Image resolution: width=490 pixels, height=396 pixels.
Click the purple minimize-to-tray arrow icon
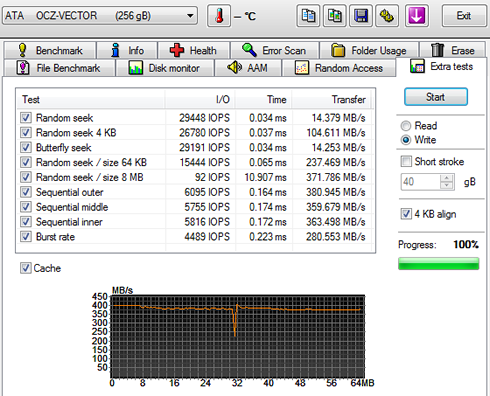(x=417, y=16)
